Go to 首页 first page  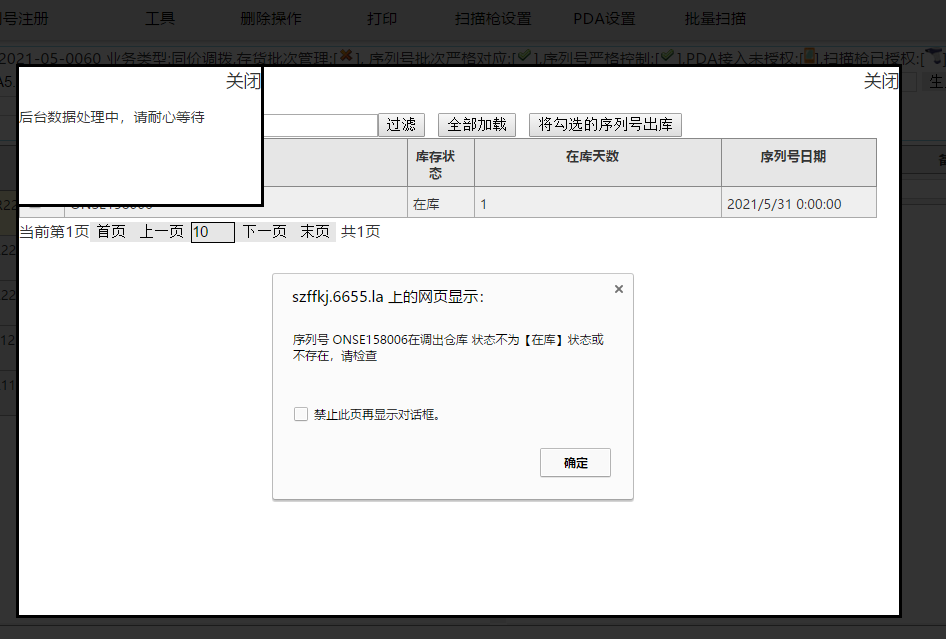111,232
